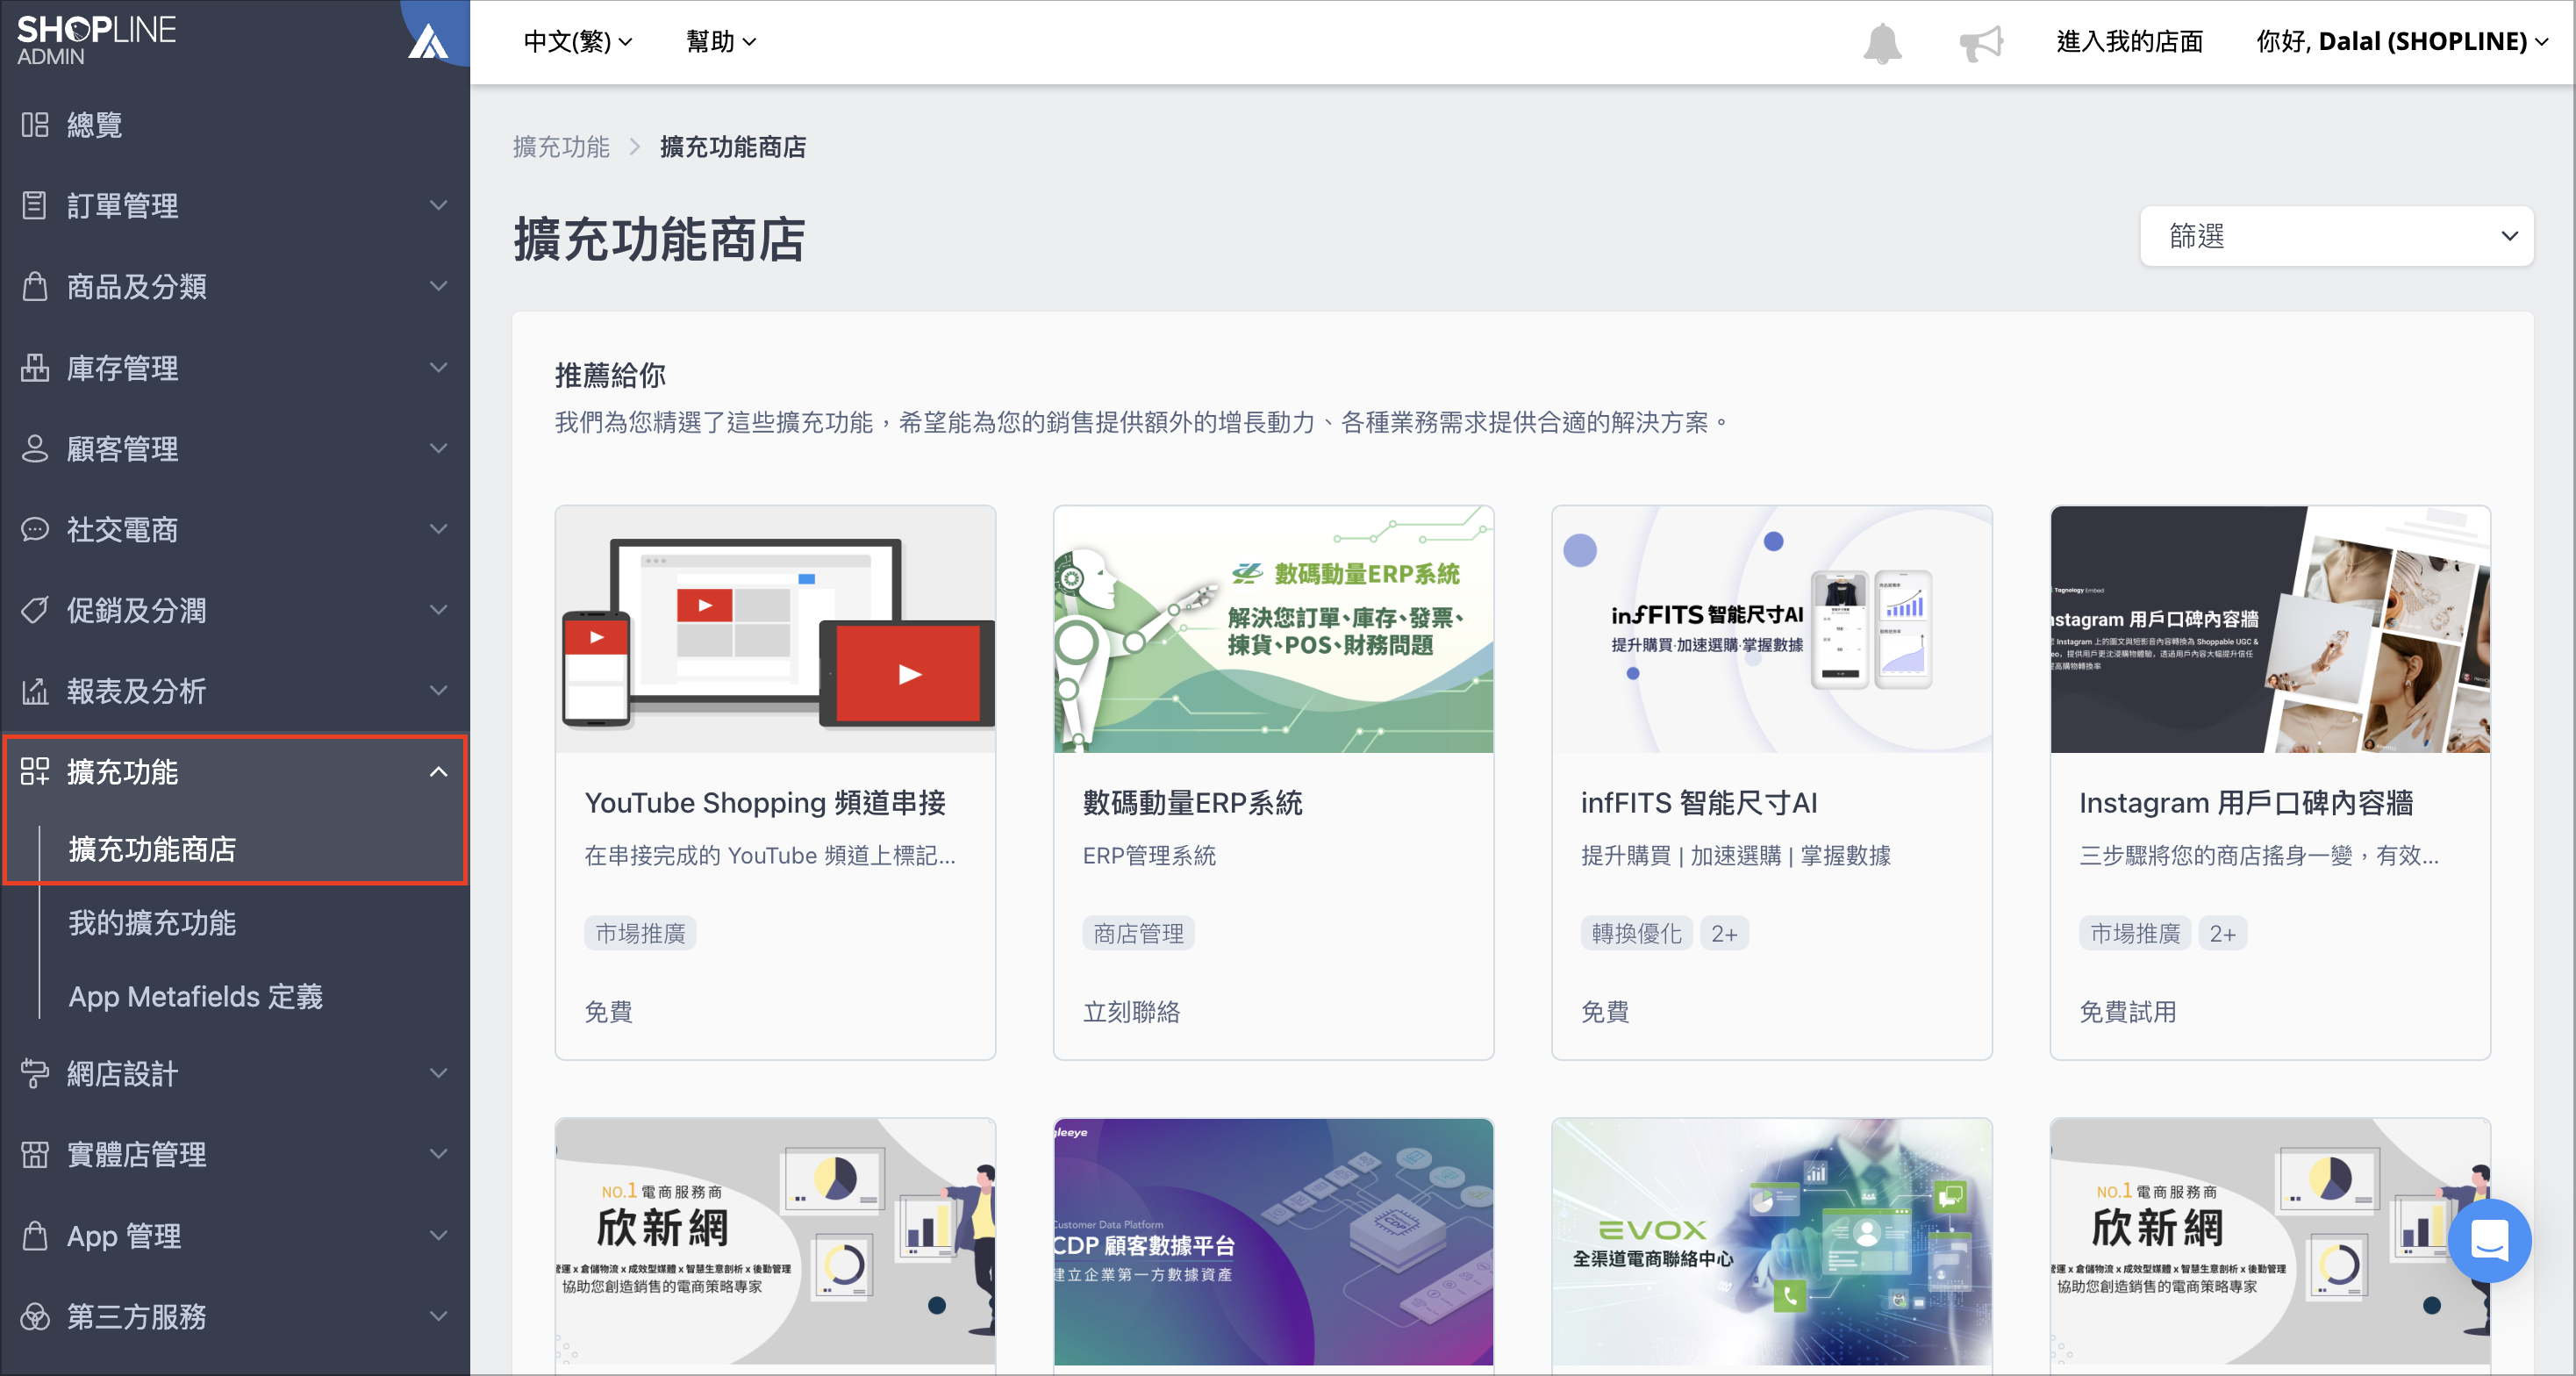The width and height of the screenshot is (2576, 1376).
Task: Open YouTube Shopping 頻道串接 app title
Action: point(765,802)
